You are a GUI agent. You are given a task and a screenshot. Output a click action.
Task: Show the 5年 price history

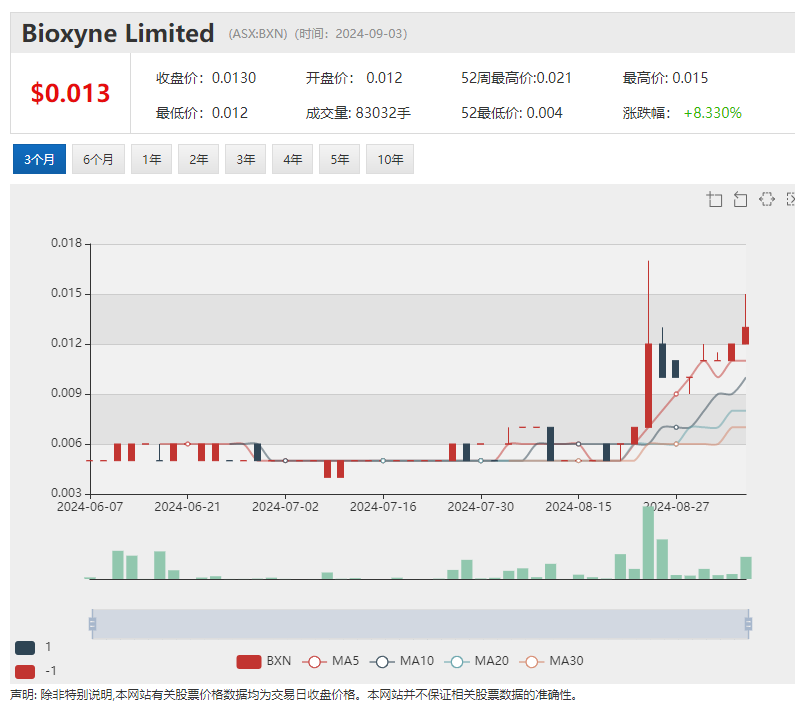(339, 159)
